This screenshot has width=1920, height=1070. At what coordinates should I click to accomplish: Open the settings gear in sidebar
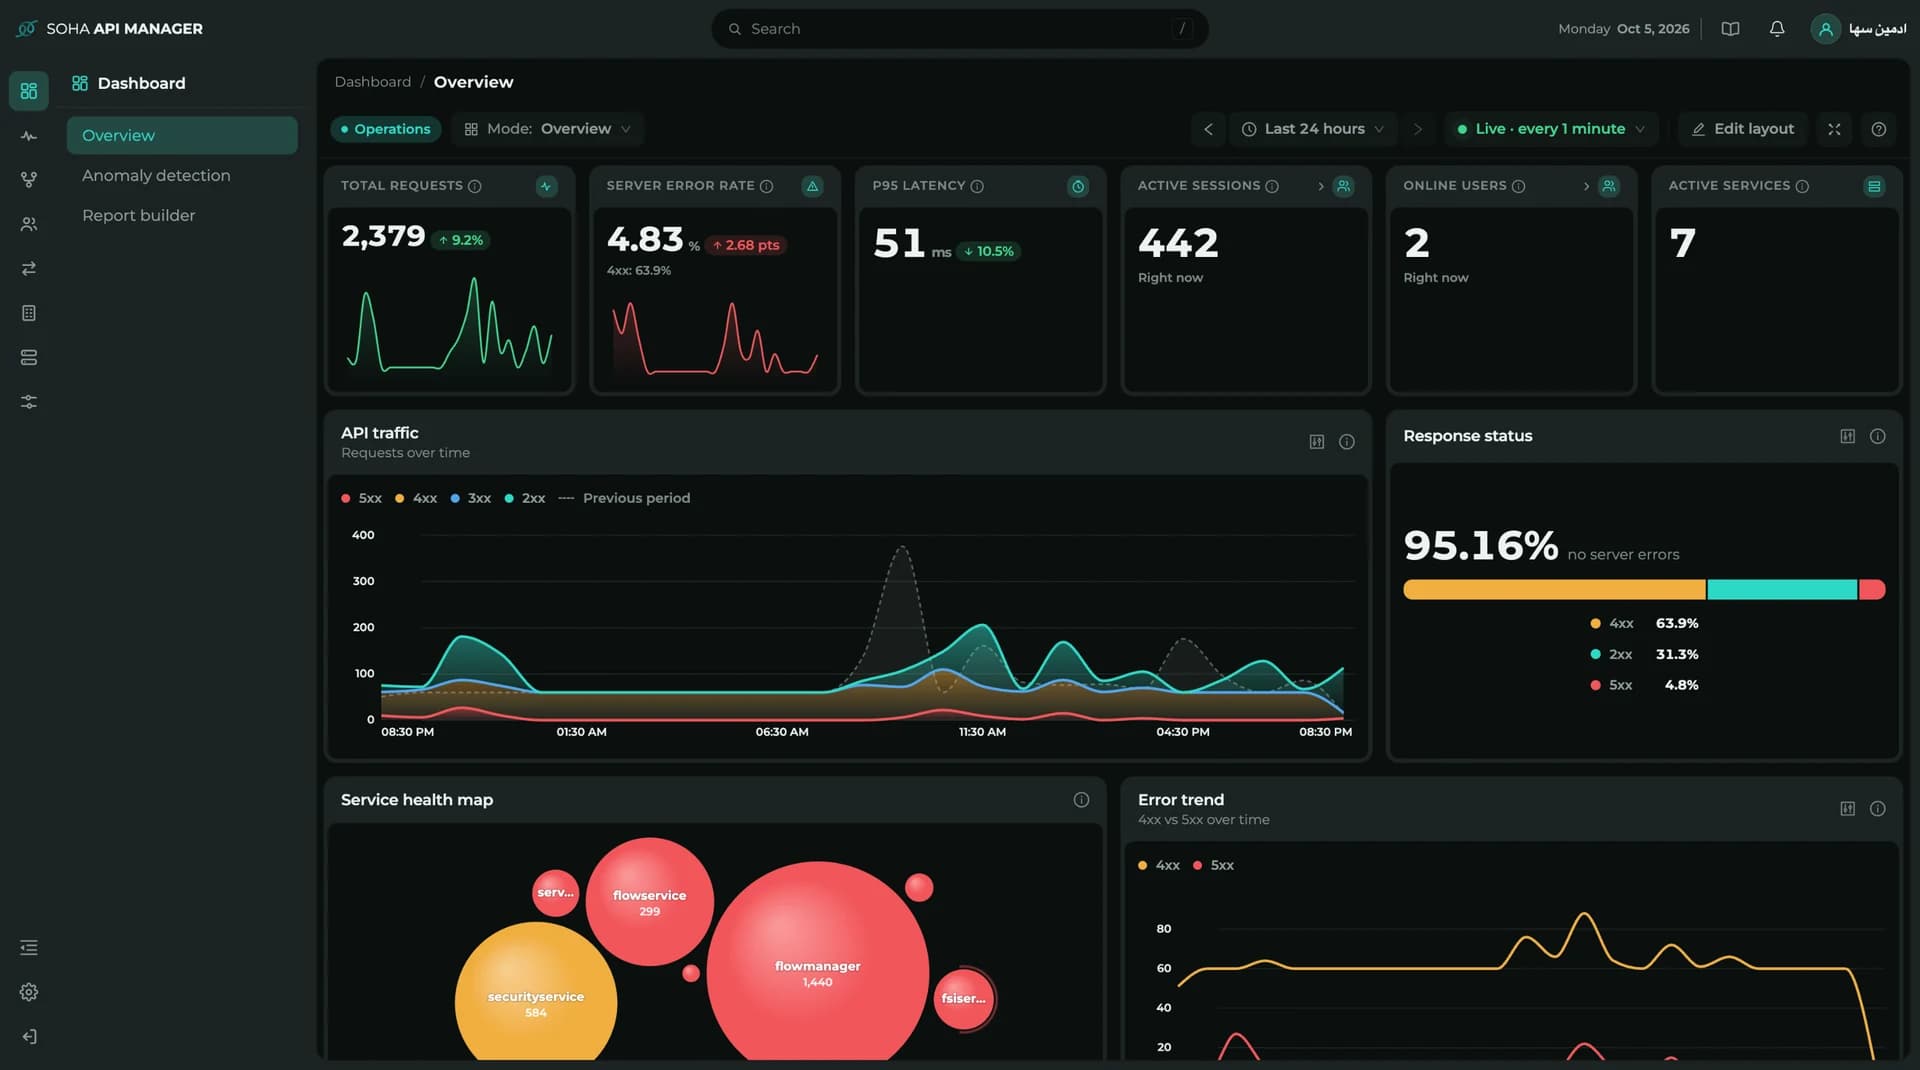[x=28, y=992]
